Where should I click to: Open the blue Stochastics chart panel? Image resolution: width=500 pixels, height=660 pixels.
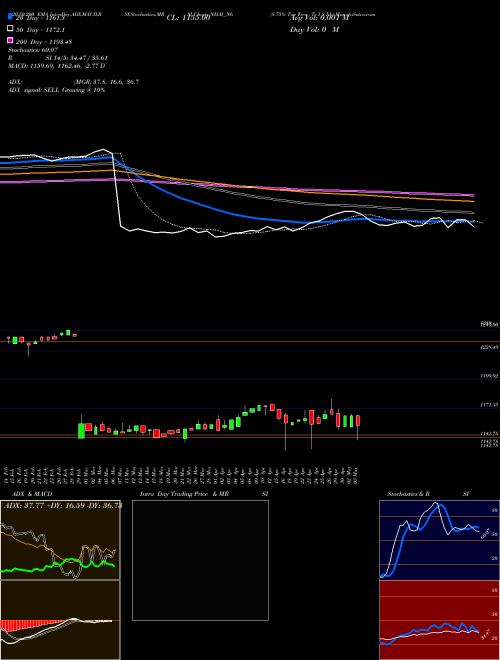tap(439, 540)
